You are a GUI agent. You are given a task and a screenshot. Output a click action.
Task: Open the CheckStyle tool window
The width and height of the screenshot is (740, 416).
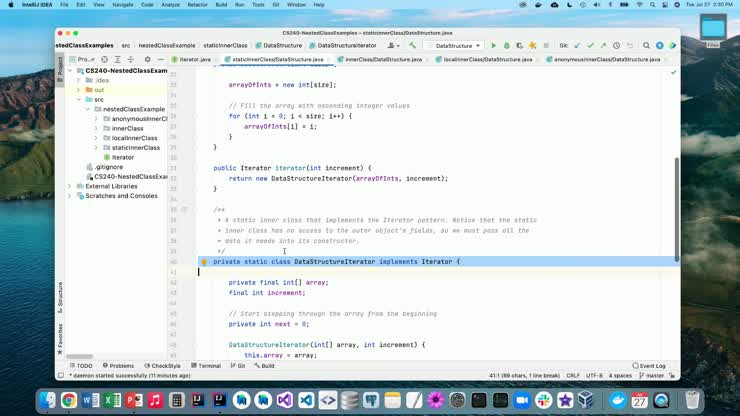162,366
